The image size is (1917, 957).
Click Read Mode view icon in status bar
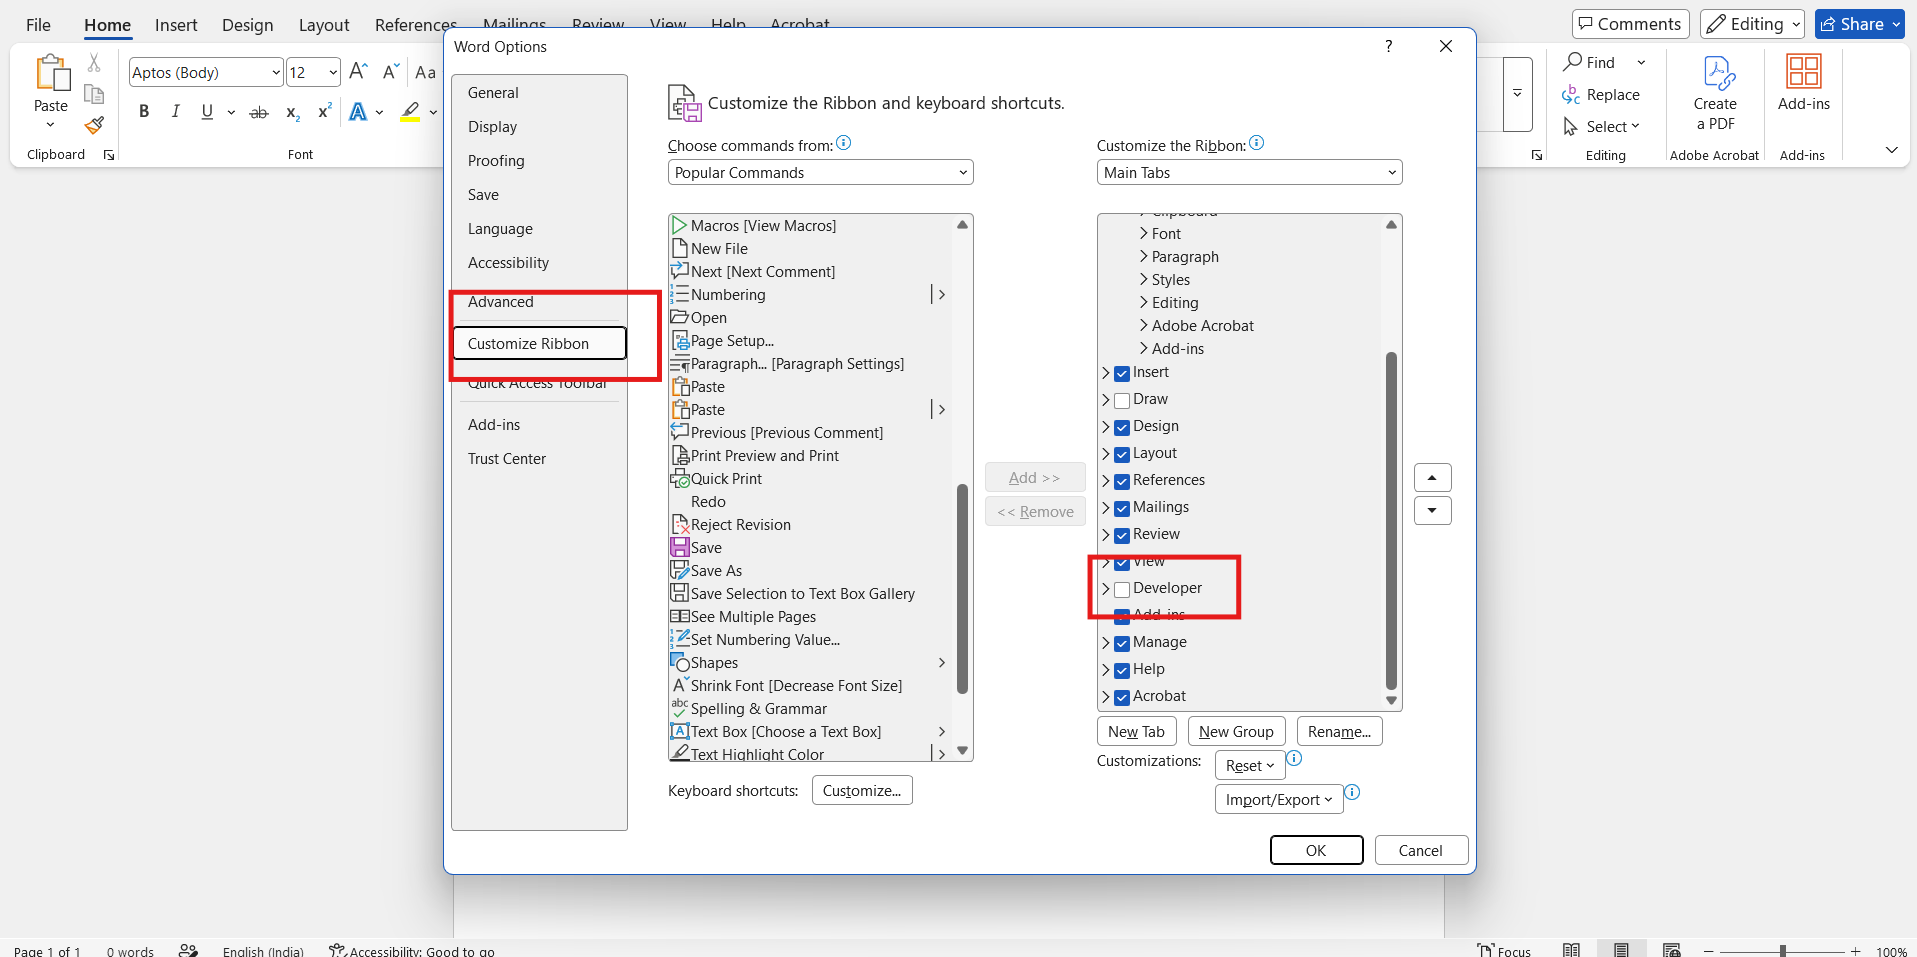coord(1571,950)
